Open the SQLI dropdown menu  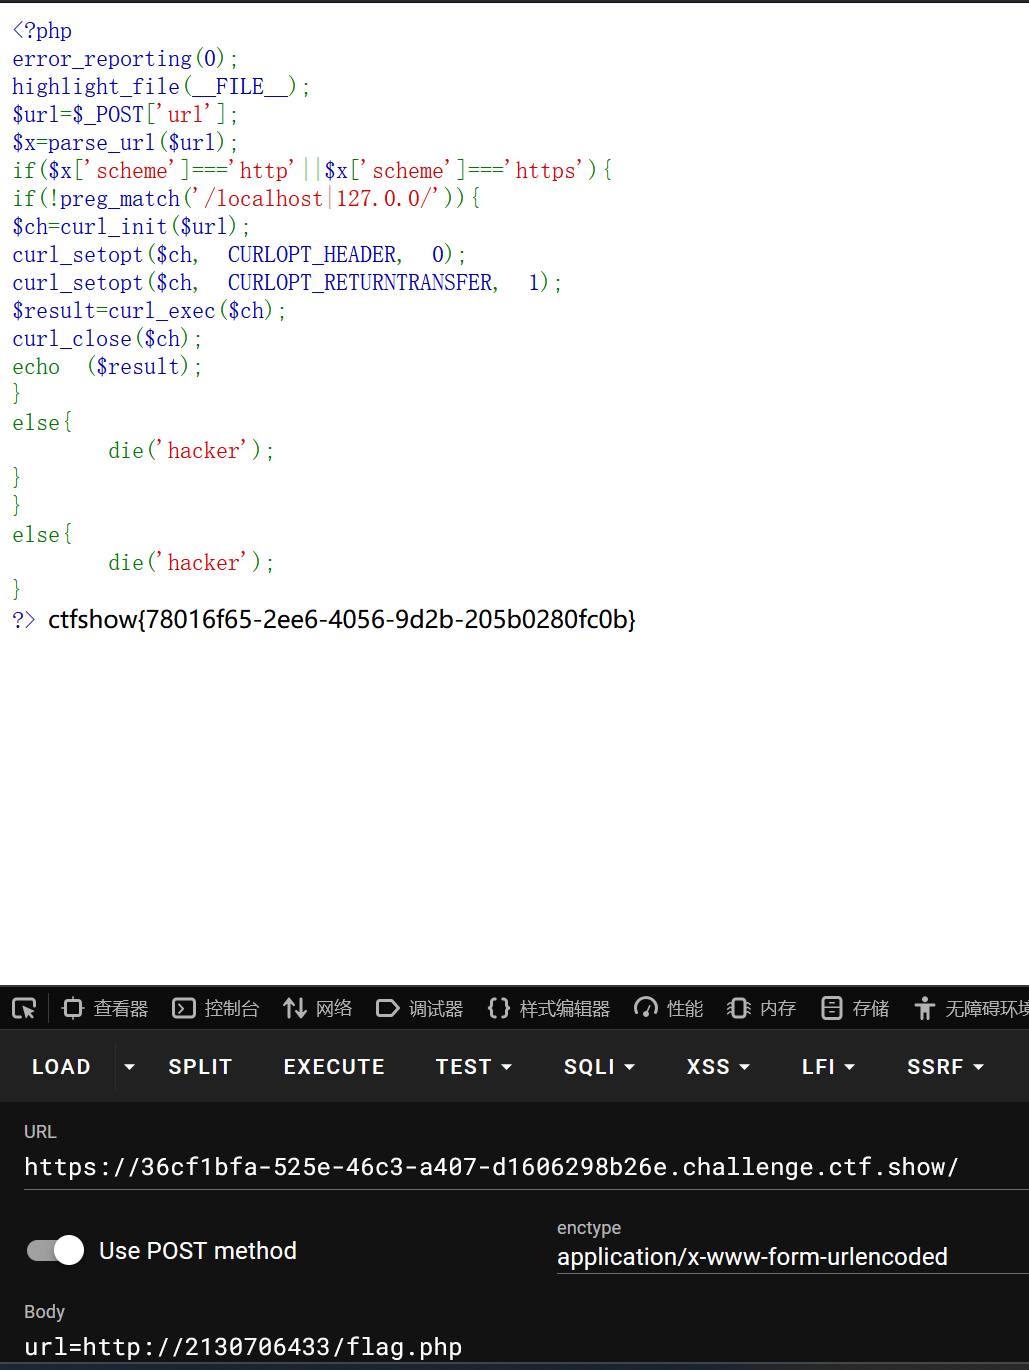pyautogui.click(x=599, y=1067)
